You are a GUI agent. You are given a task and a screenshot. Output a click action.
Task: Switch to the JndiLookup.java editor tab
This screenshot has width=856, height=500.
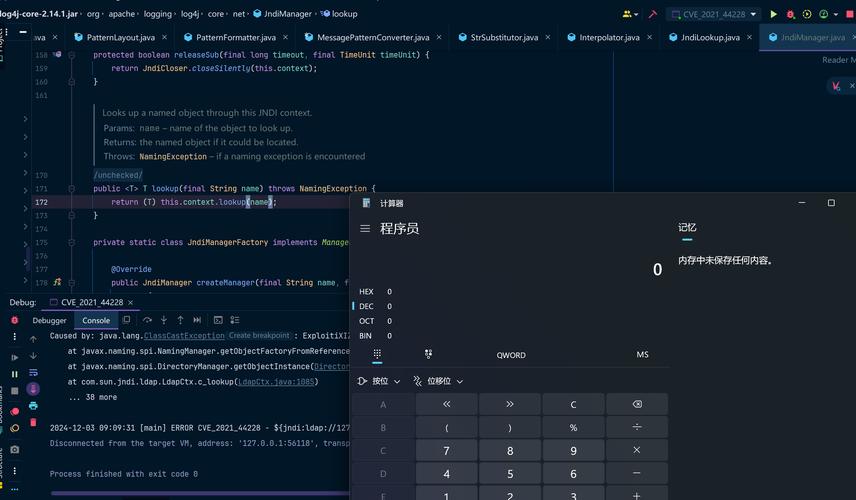[x=709, y=37]
